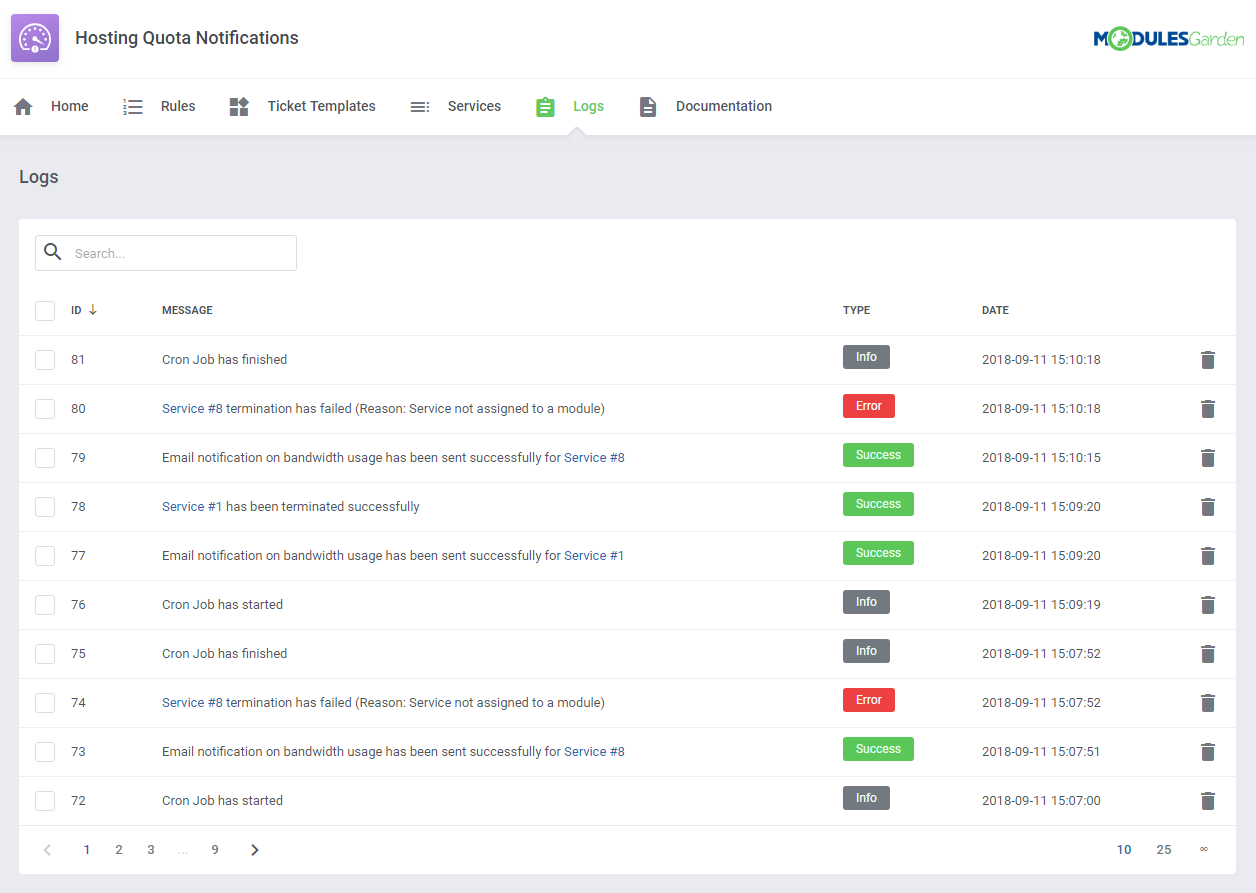Go to page 1 of logs

pyautogui.click(x=87, y=850)
